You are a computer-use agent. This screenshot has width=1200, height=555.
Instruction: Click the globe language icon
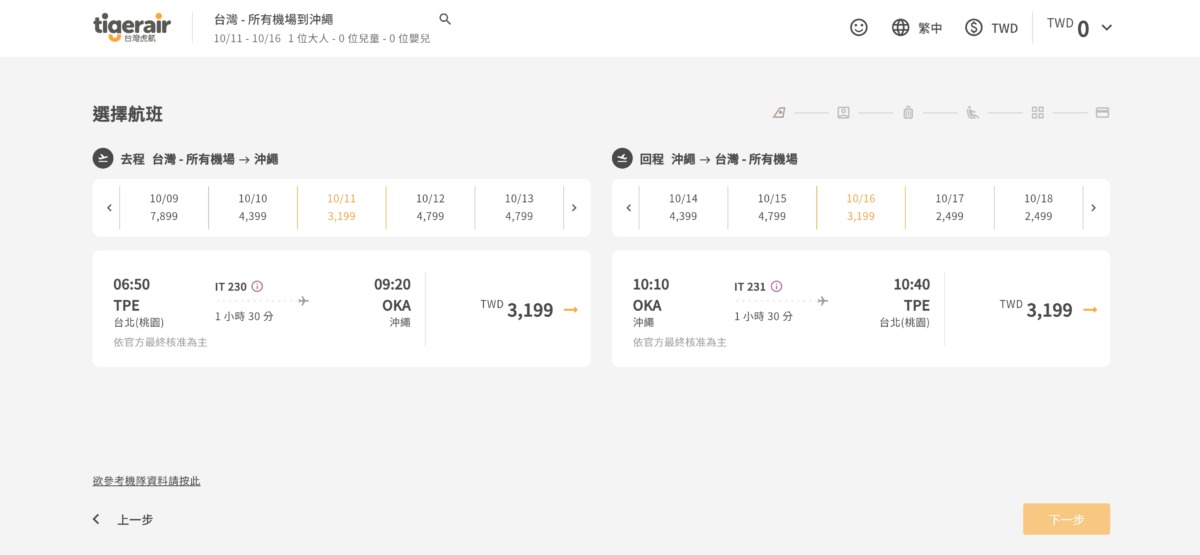coord(900,28)
